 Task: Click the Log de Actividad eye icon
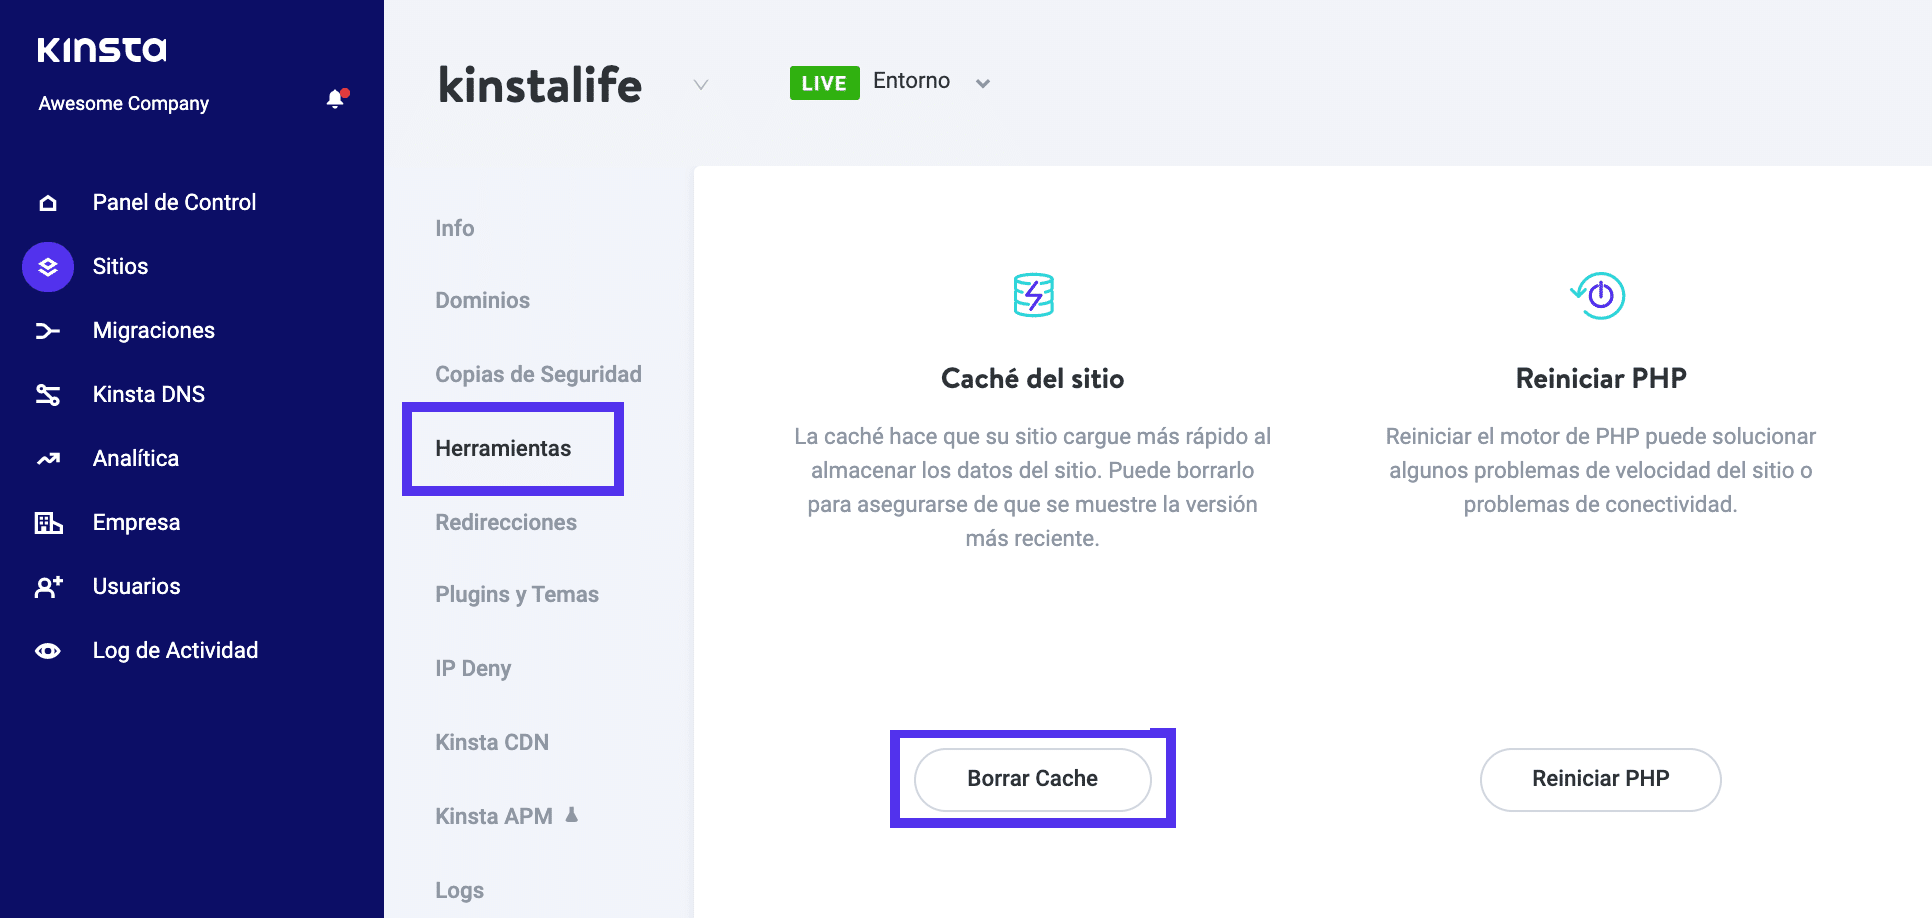[x=48, y=651]
